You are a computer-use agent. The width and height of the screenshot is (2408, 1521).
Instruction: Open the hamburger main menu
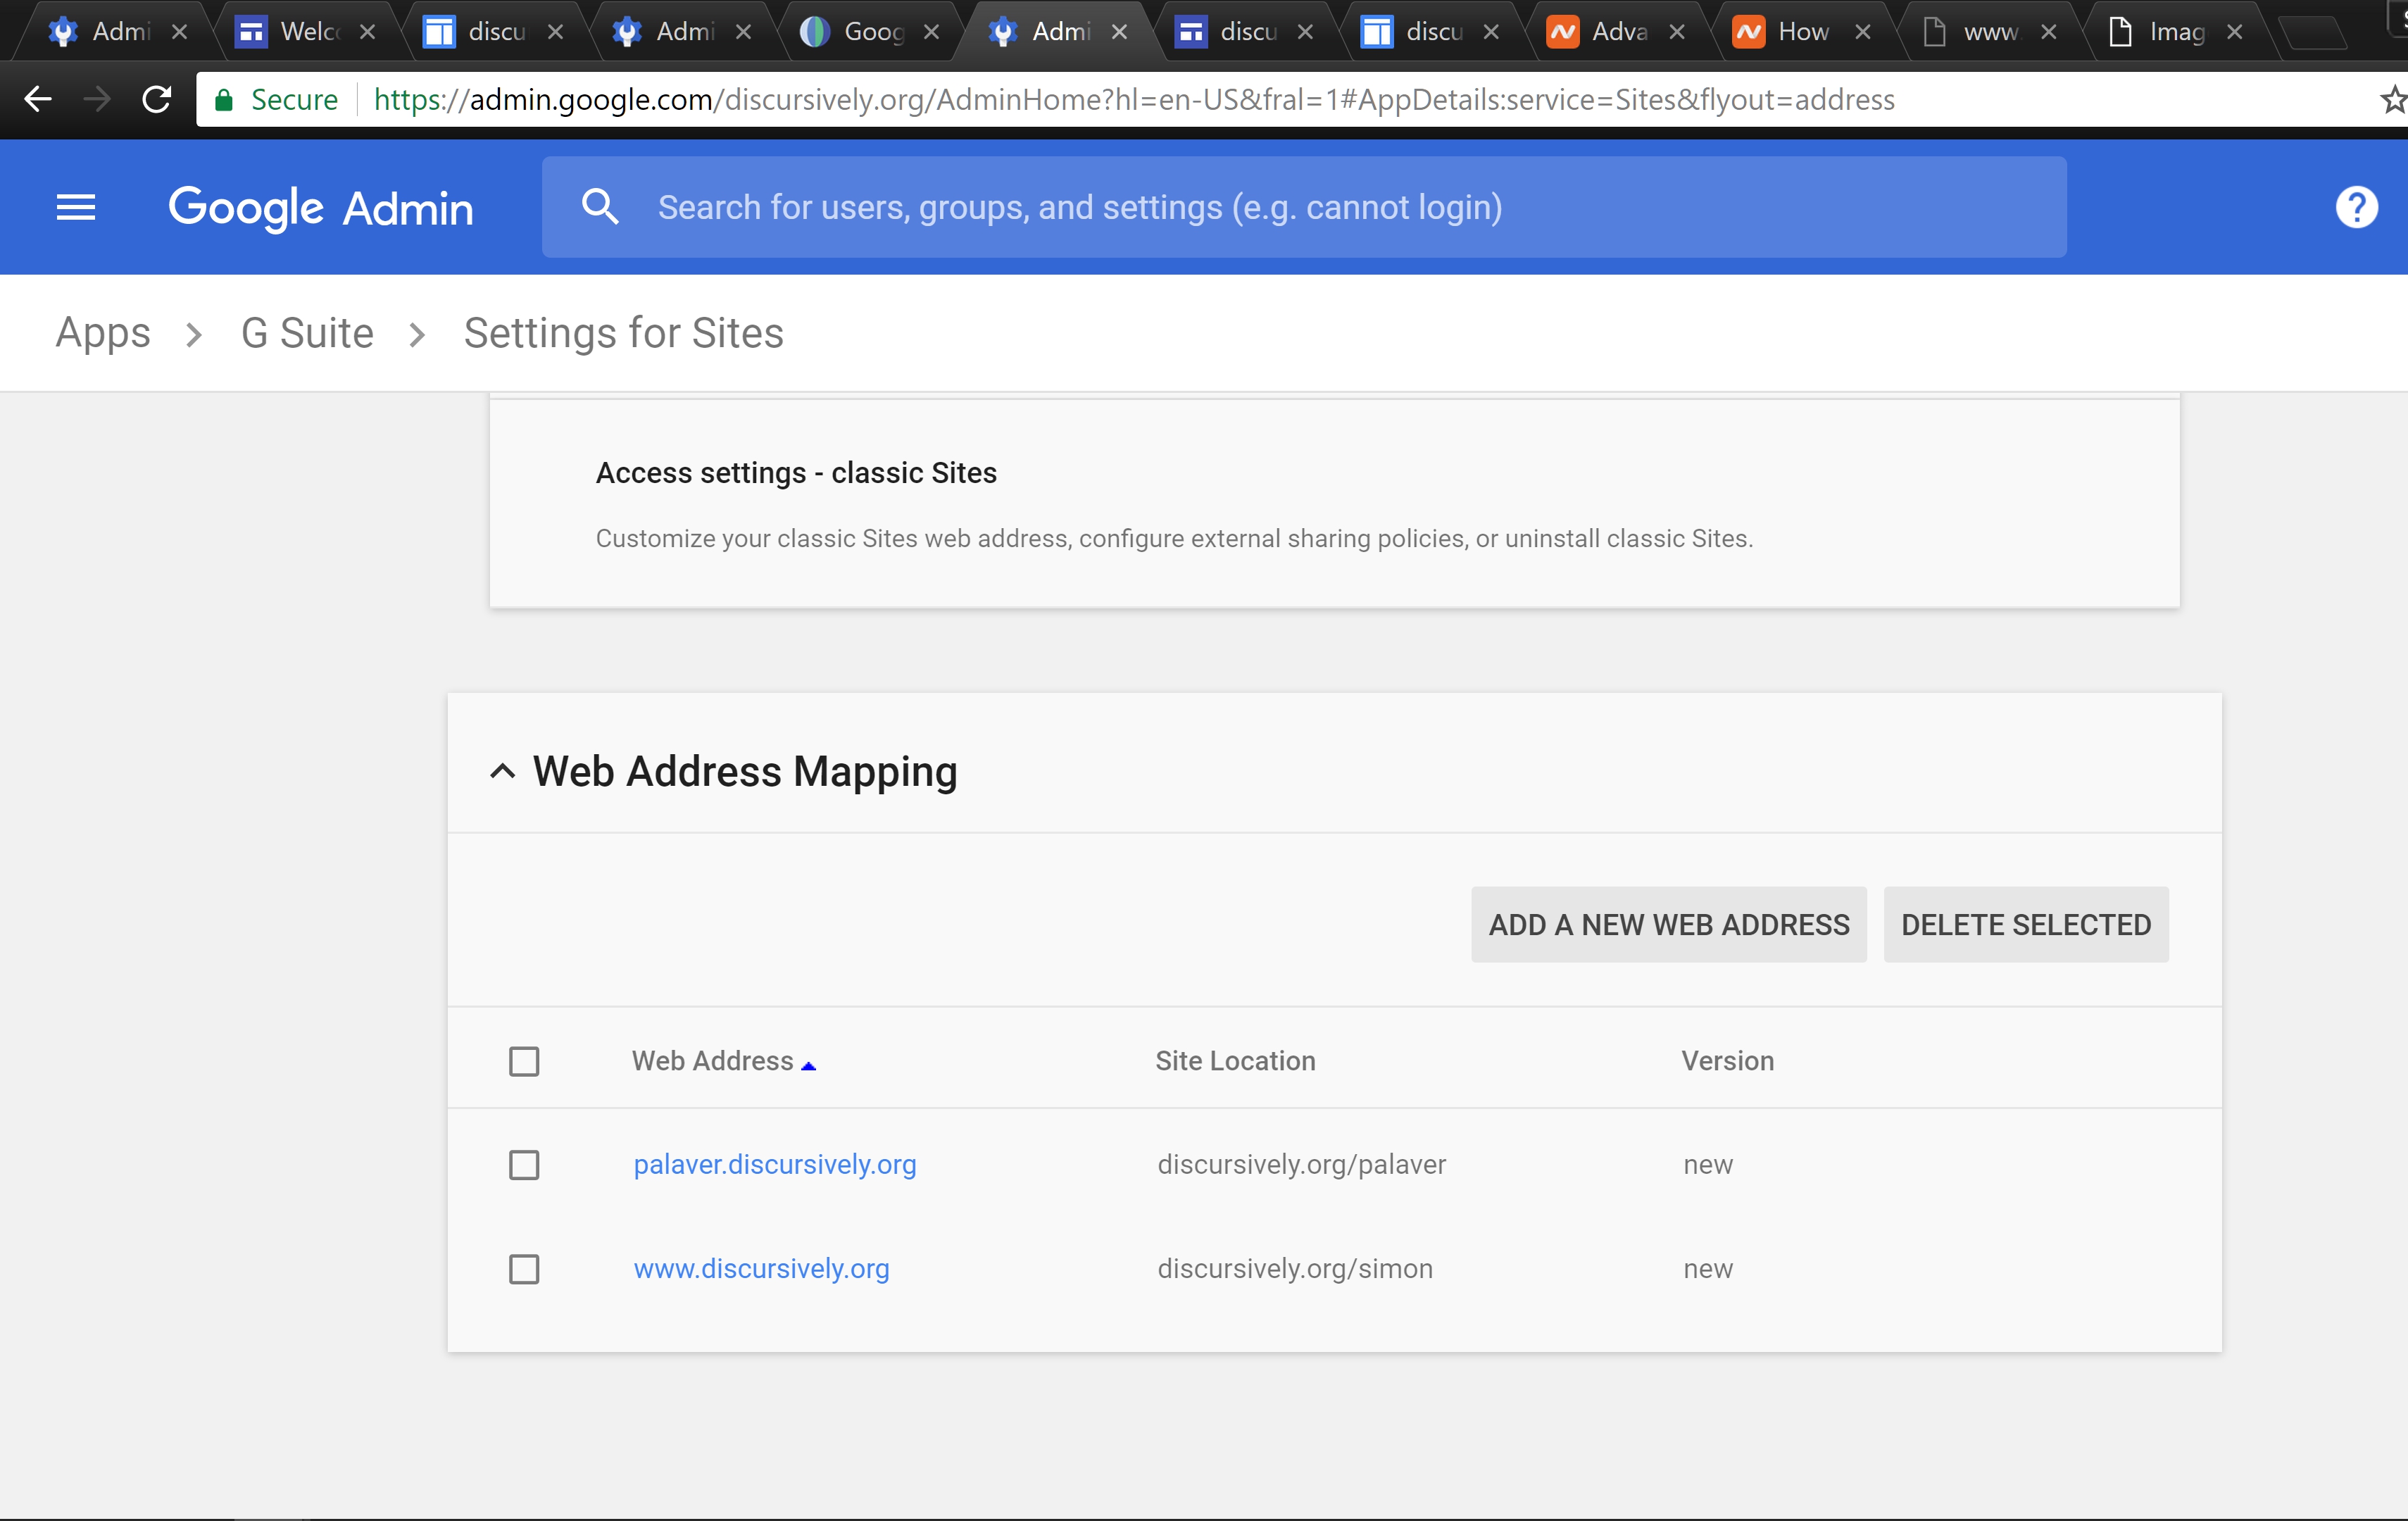(76, 207)
